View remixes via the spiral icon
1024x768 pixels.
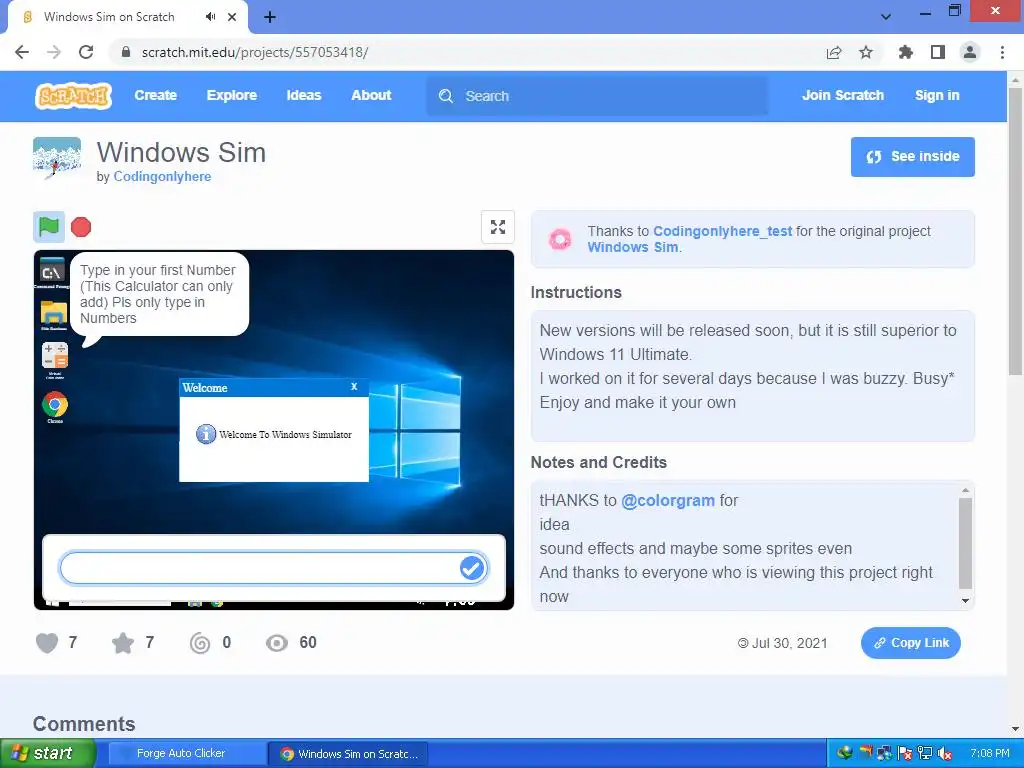click(x=200, y=643)
